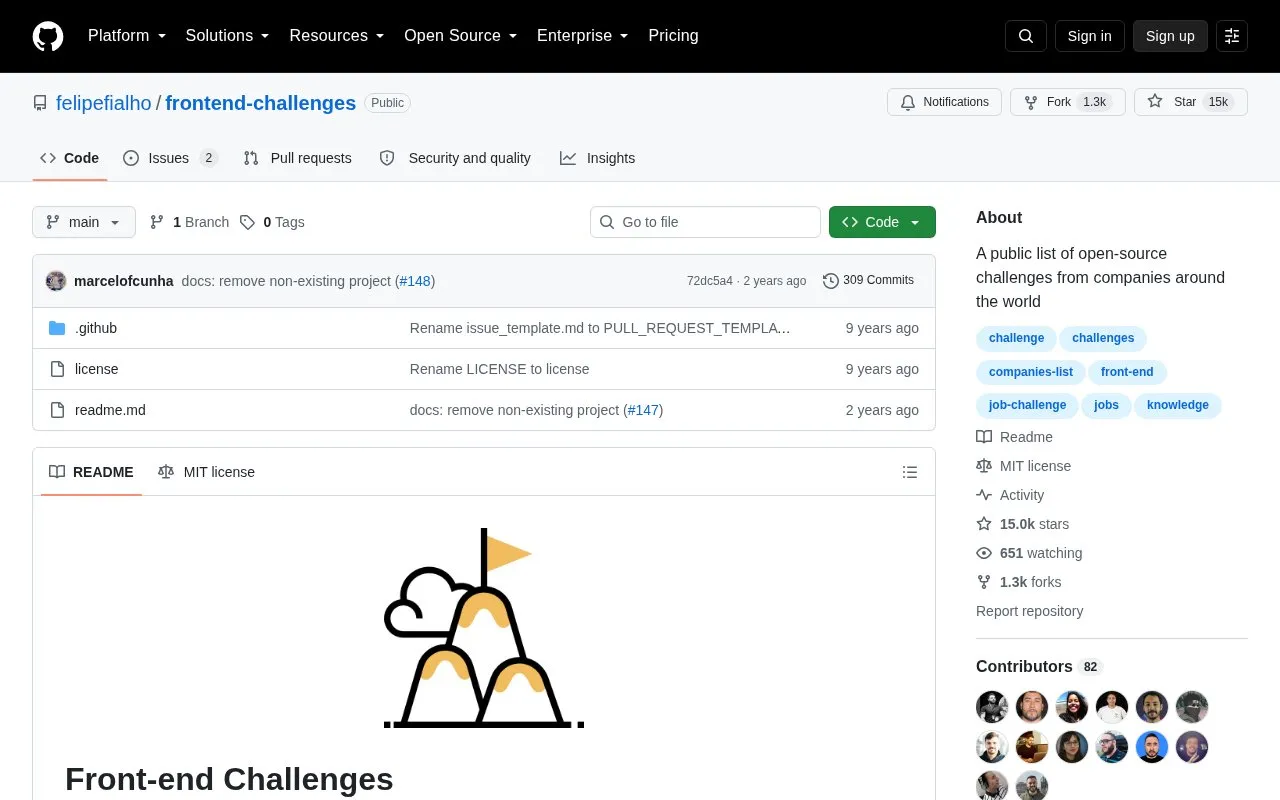The image size is (1280, 800).
Task: Click the Sign up button
Action: tap(1170, 36)
